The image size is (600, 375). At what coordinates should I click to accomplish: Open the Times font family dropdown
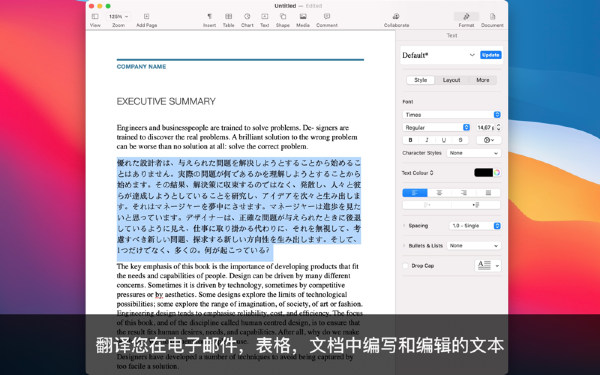[452, 115]
